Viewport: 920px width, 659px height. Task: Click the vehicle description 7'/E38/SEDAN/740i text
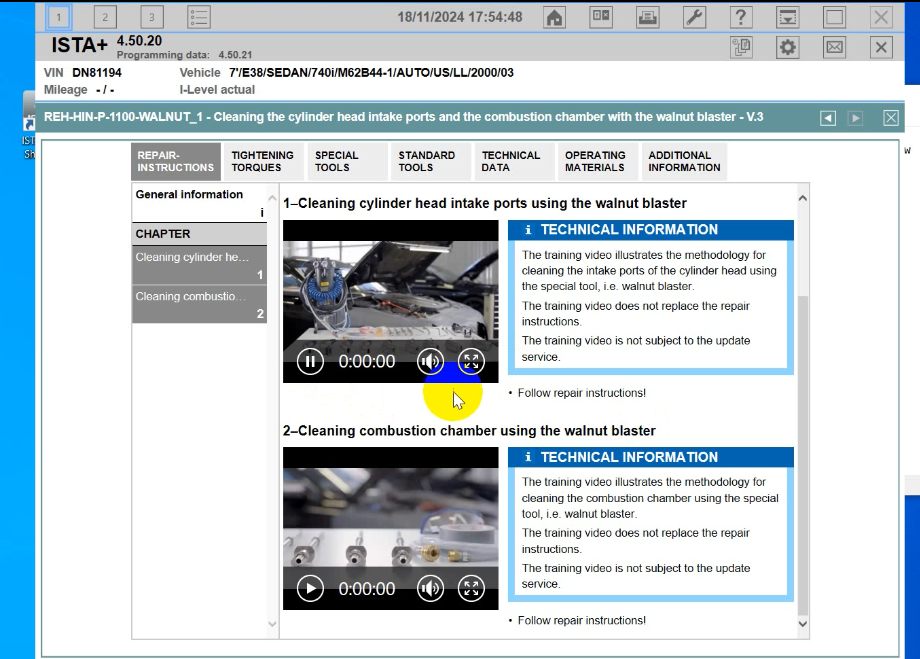371,73
